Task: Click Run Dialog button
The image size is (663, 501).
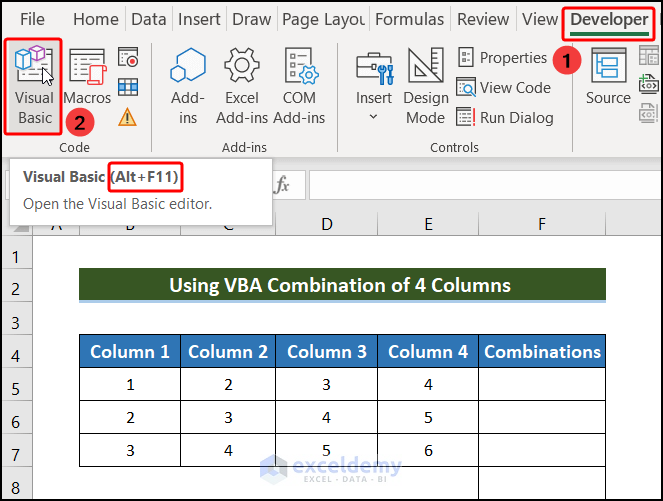Action: pyautogui.click(x=505, y=117)
